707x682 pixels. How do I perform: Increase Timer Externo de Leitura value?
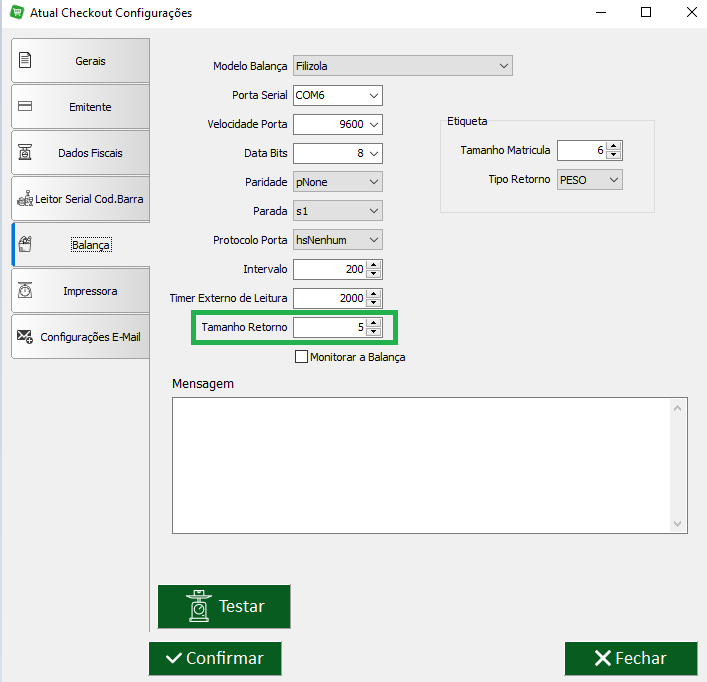(x=374, y=294)
